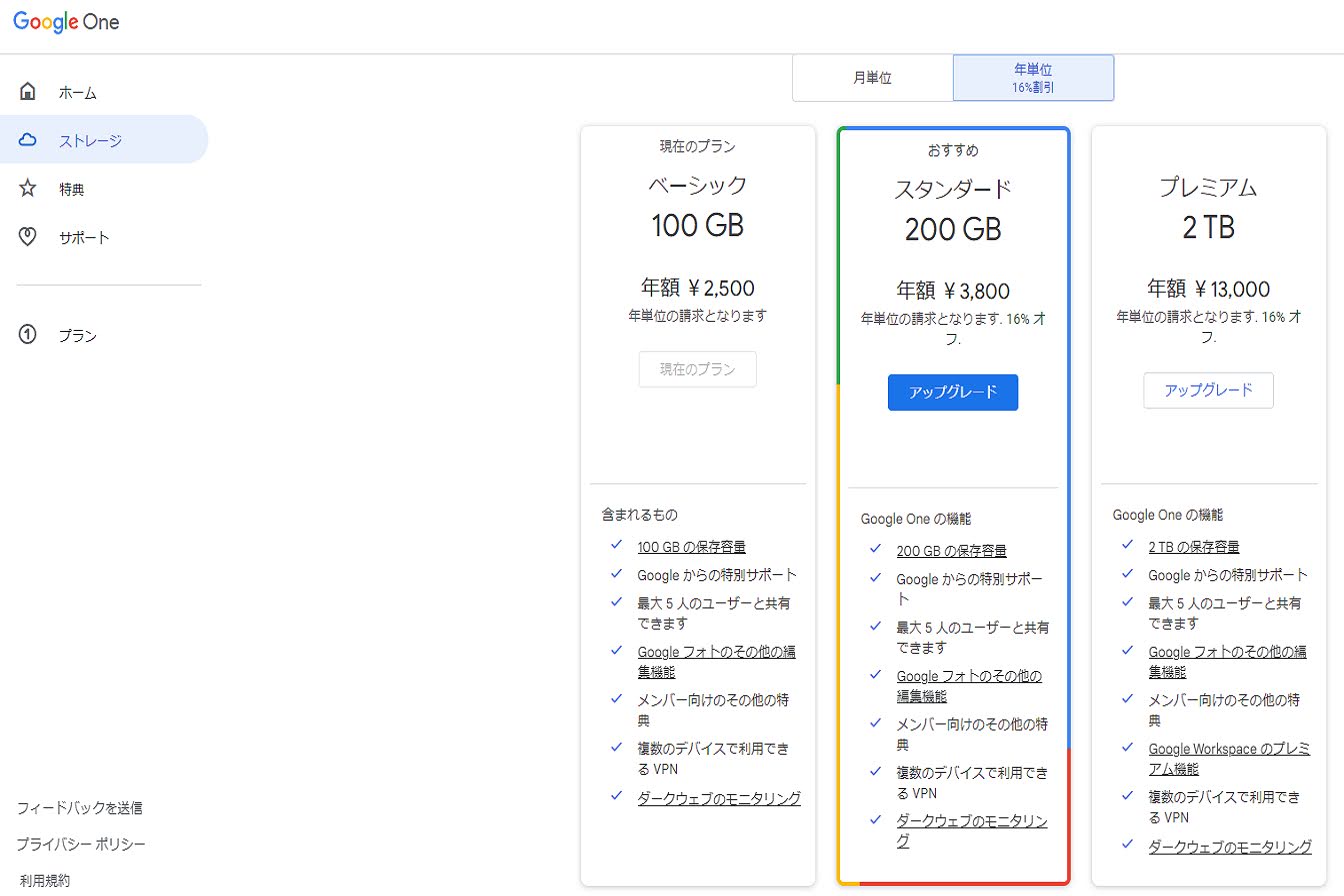
Task: Click the home icon in sidebar
Action: click(x=28, y=92)
